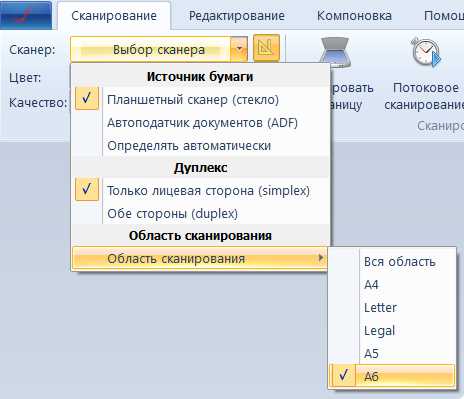
Task: Select Letter scan area
Action: [x=392, y=307]
